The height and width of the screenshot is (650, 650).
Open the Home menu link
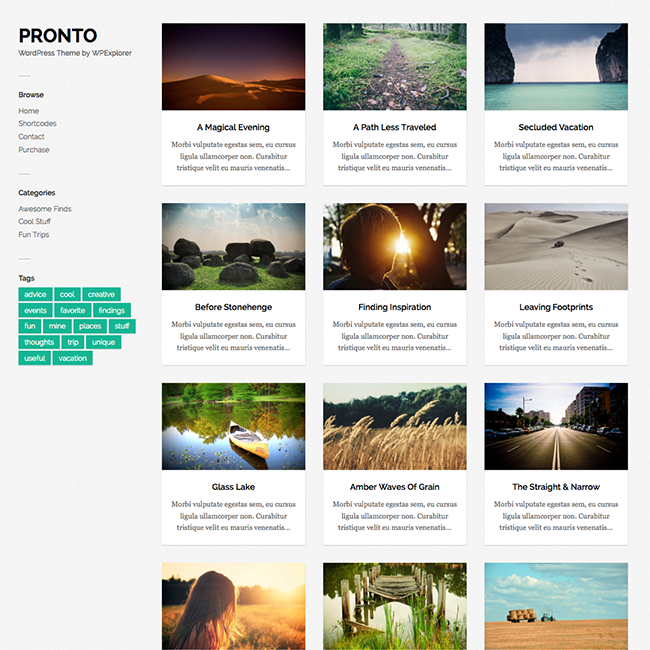click(29, 111)
